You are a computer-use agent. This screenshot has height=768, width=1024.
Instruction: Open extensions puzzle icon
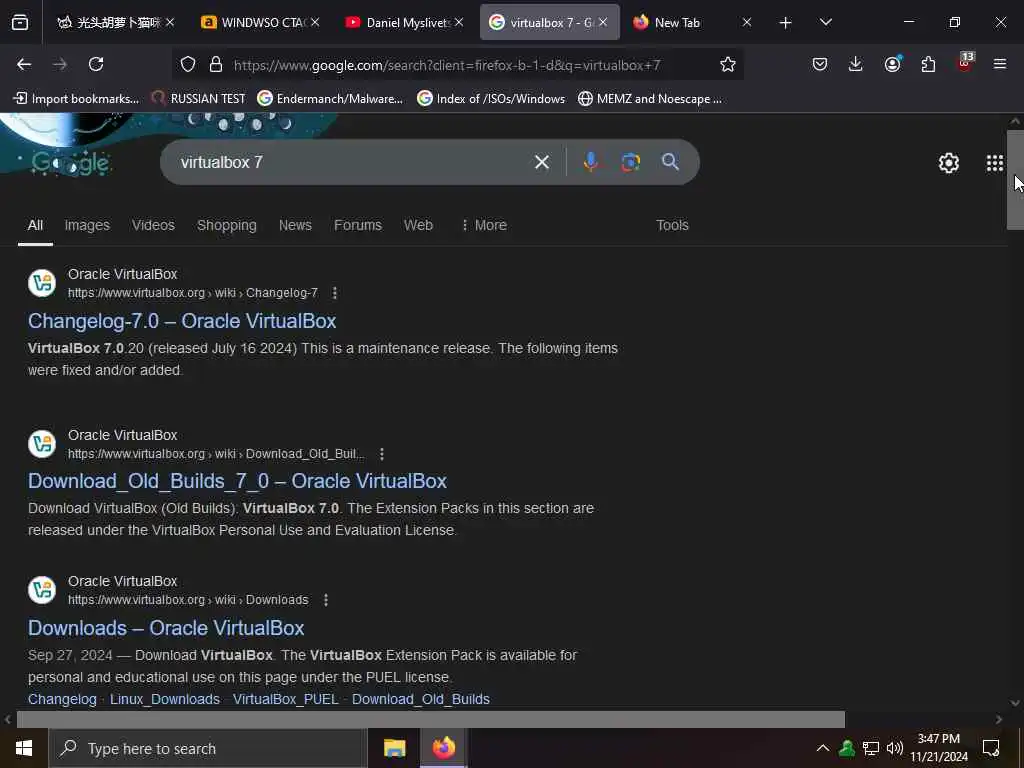click(928, 64)
